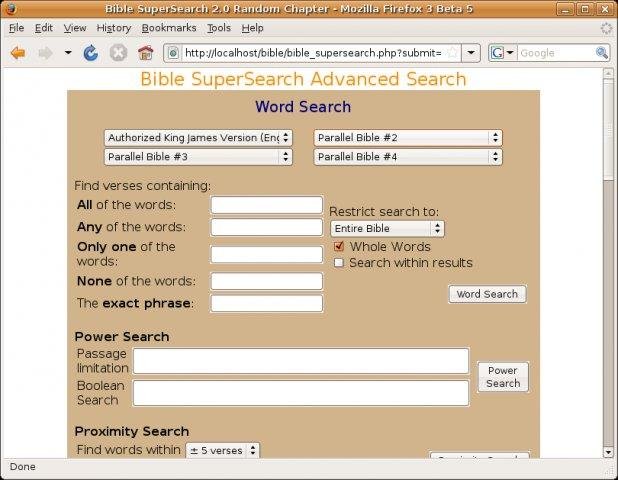Screen dimensions: 618x480
Task: Open the File menu
Action: coord(16,28)
